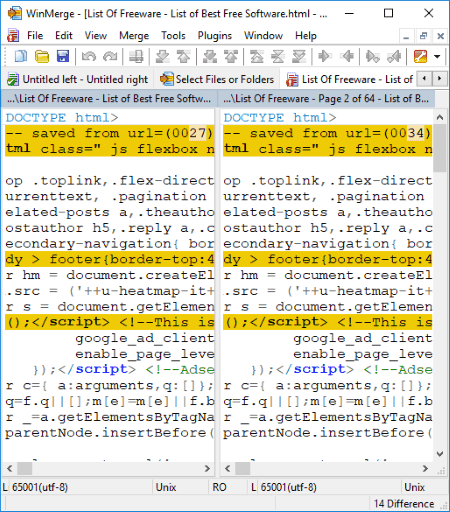
Task: Click vertical scrollbar down arrow
Action: click(x=440, y=454)
